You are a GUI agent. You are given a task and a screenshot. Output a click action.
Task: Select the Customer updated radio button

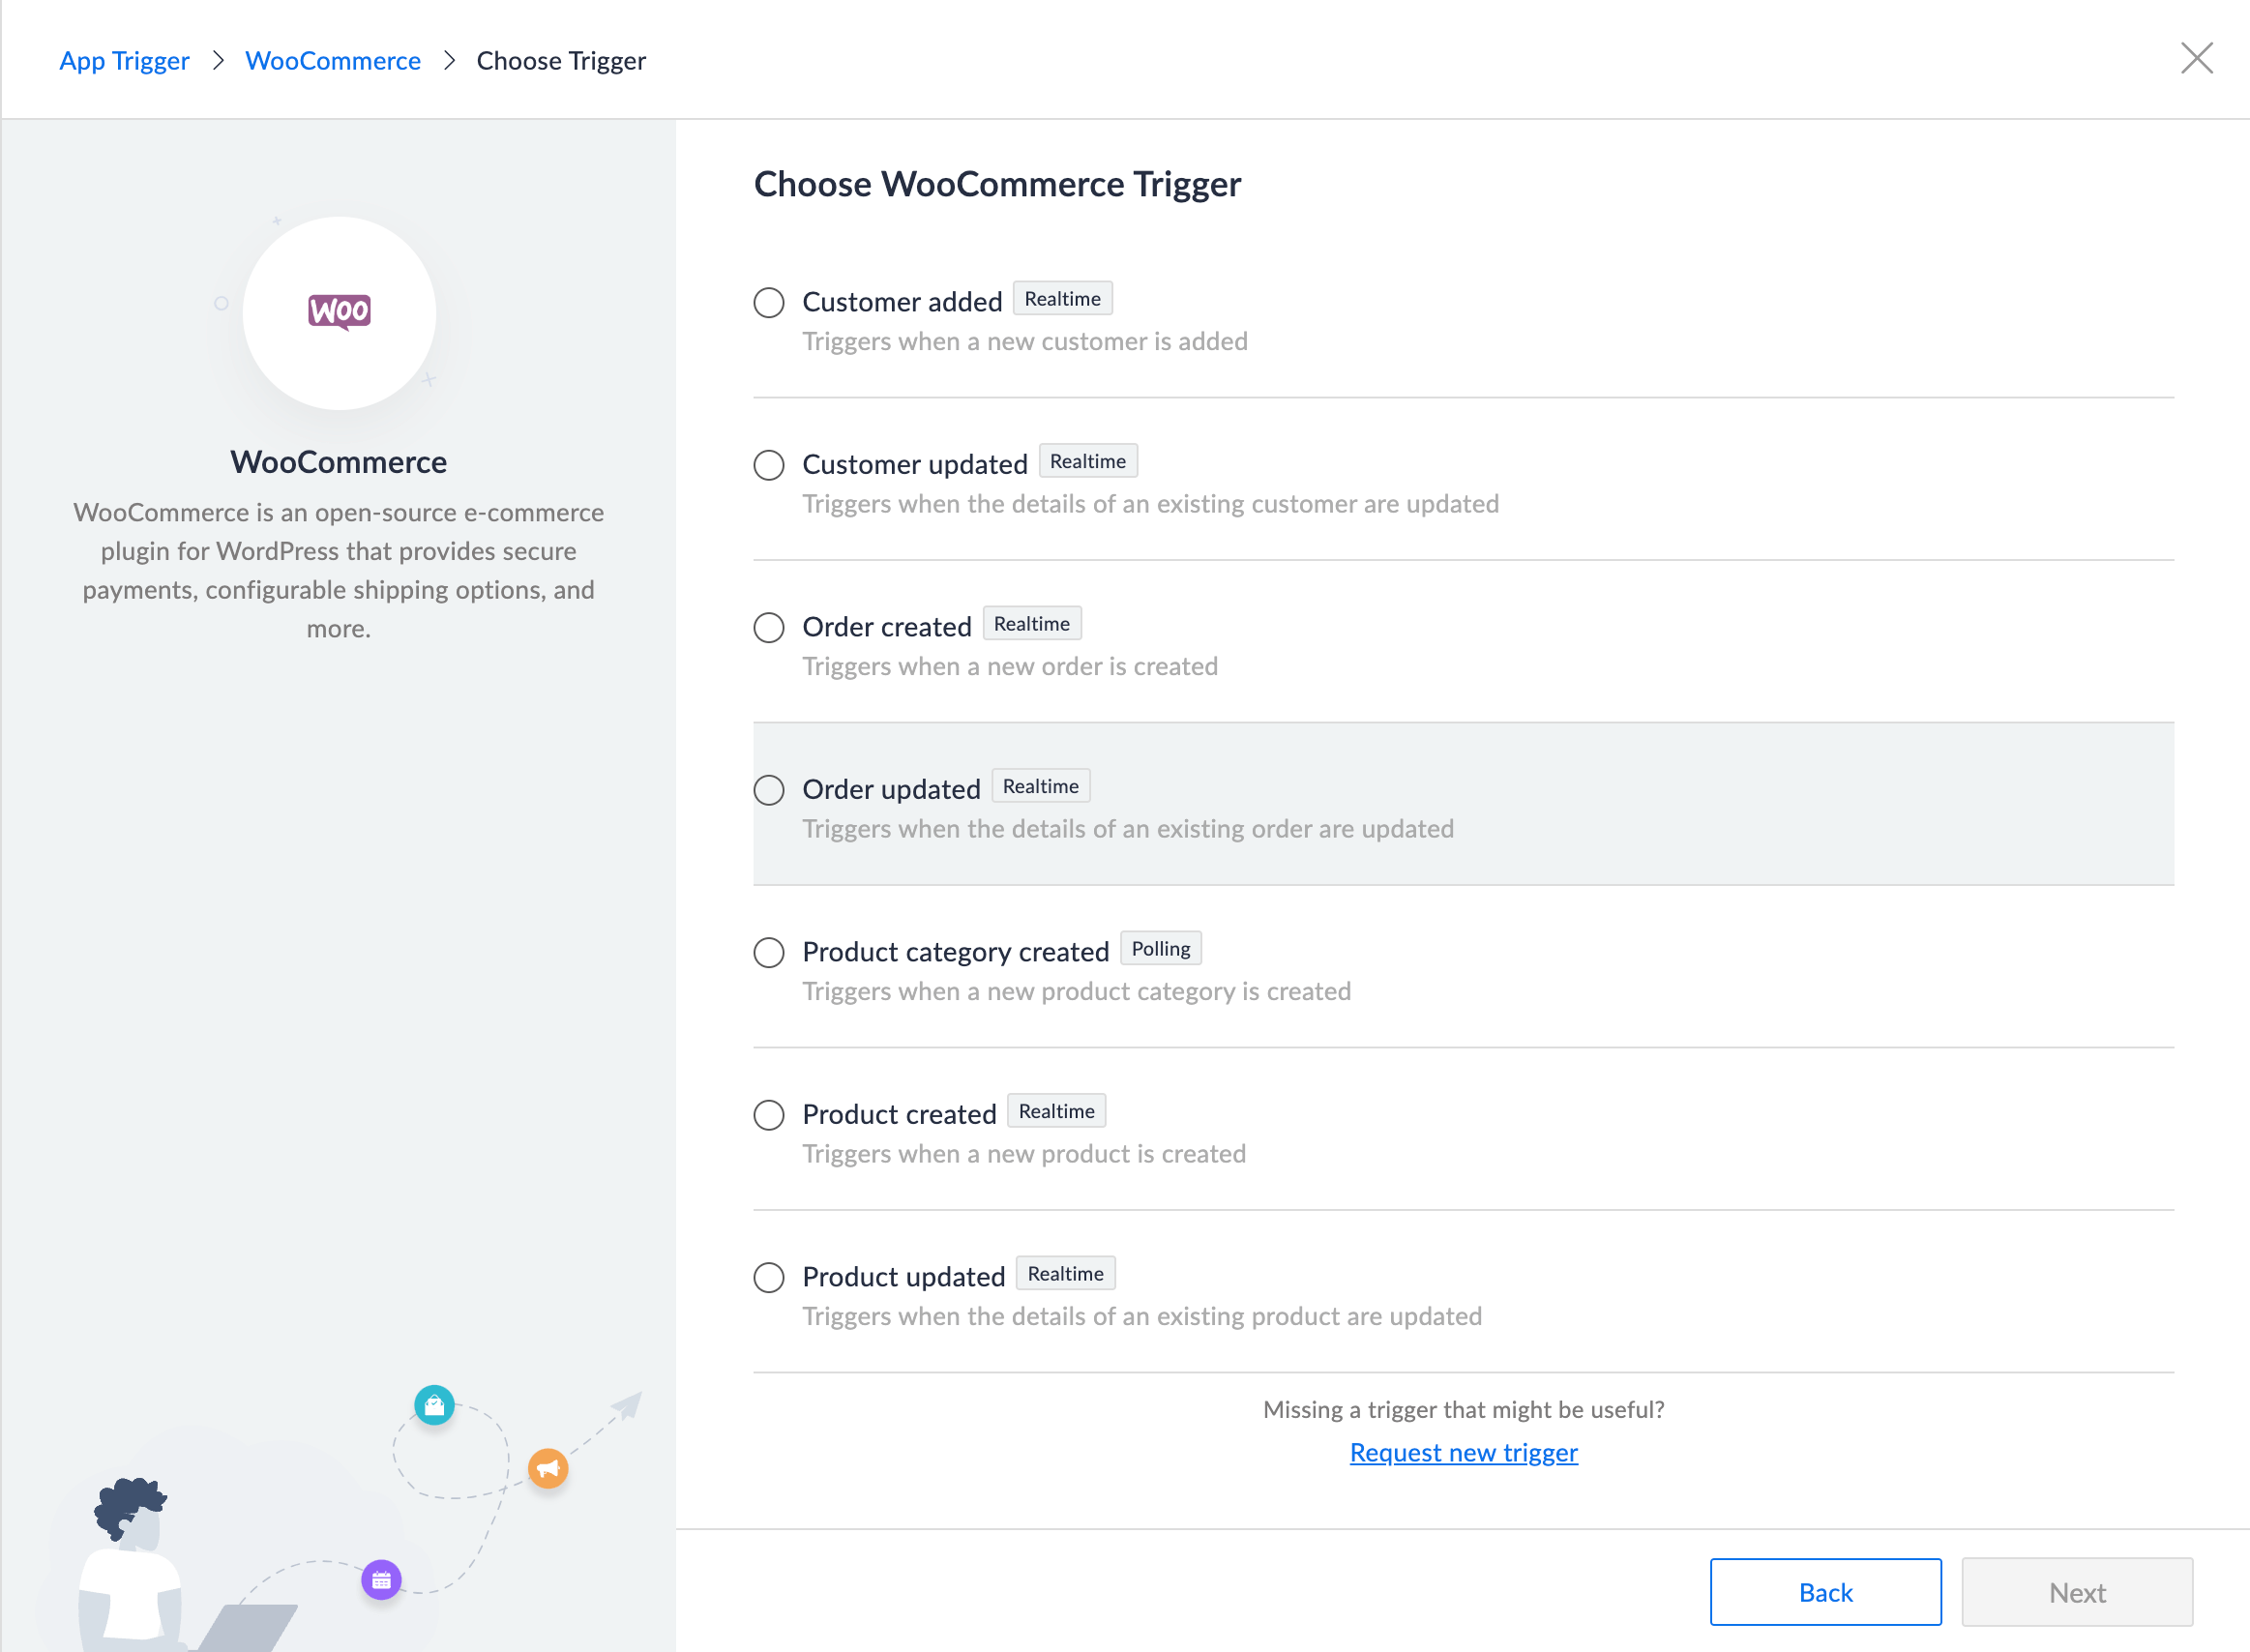(x=768, y=465)
